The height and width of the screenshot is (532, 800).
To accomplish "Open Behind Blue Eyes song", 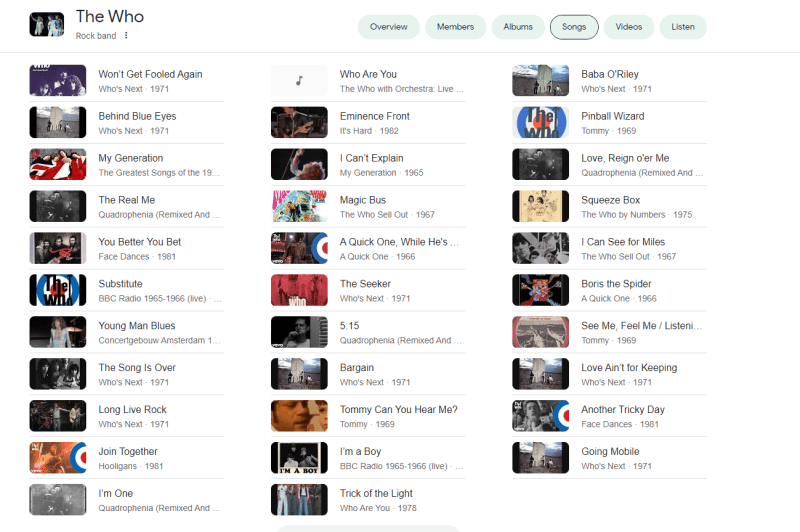I will [137, 116].
